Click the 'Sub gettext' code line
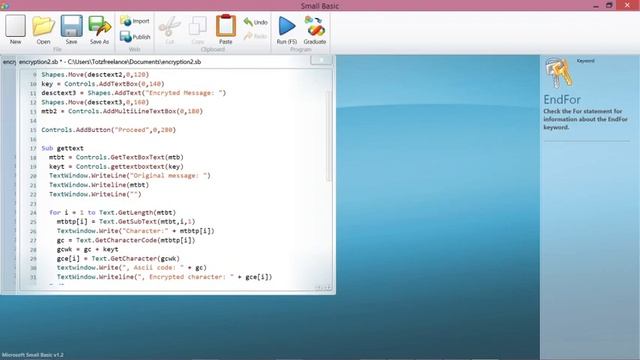The image size is (640, 360). coord(62,148)
